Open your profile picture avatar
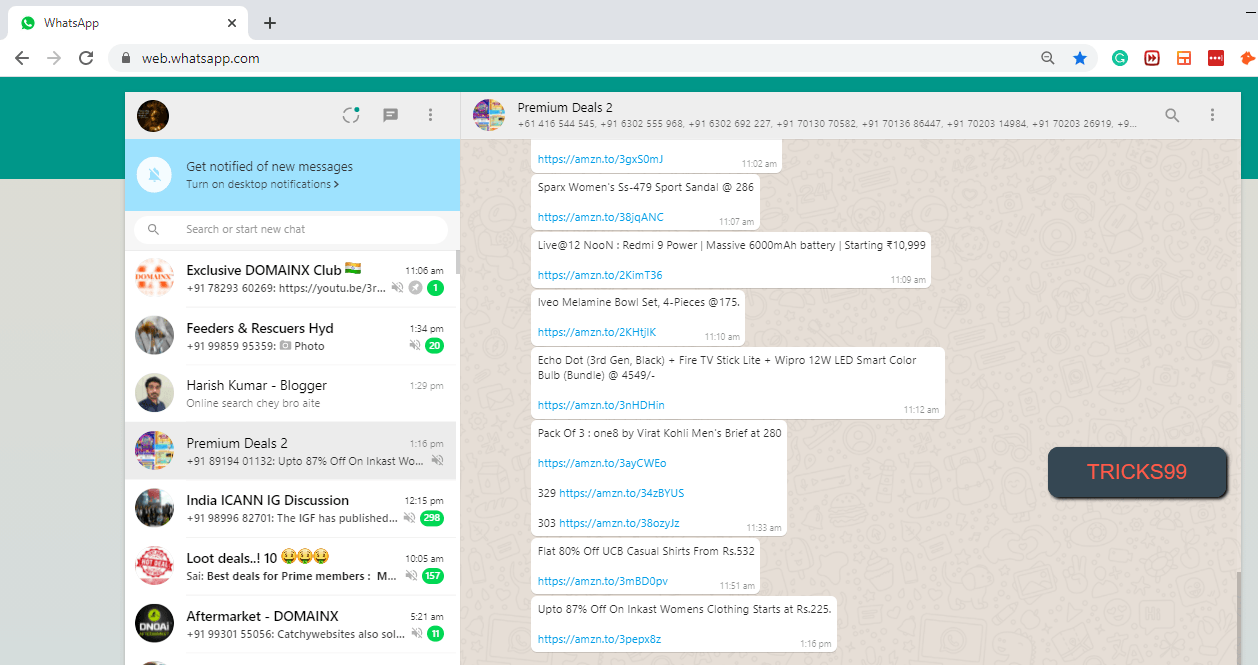1258x665 pixels. click(153, 116)
